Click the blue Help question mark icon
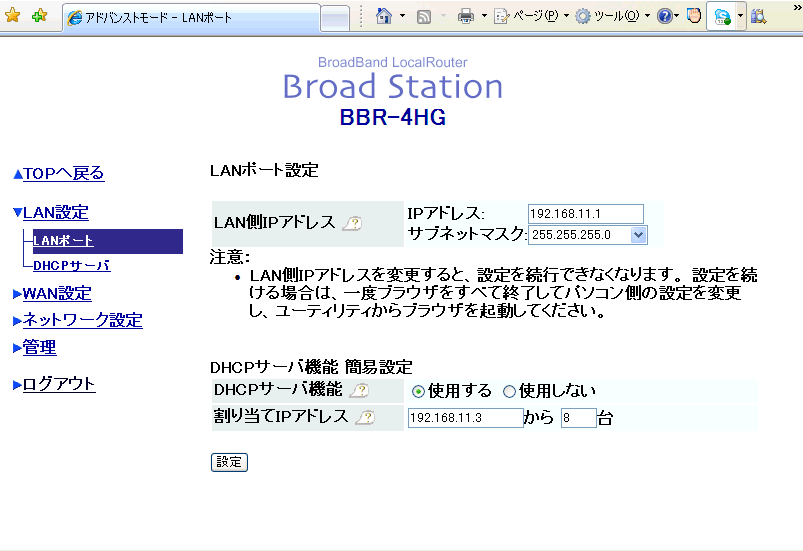This screenshot has height=551, width=803. point(664,16)
